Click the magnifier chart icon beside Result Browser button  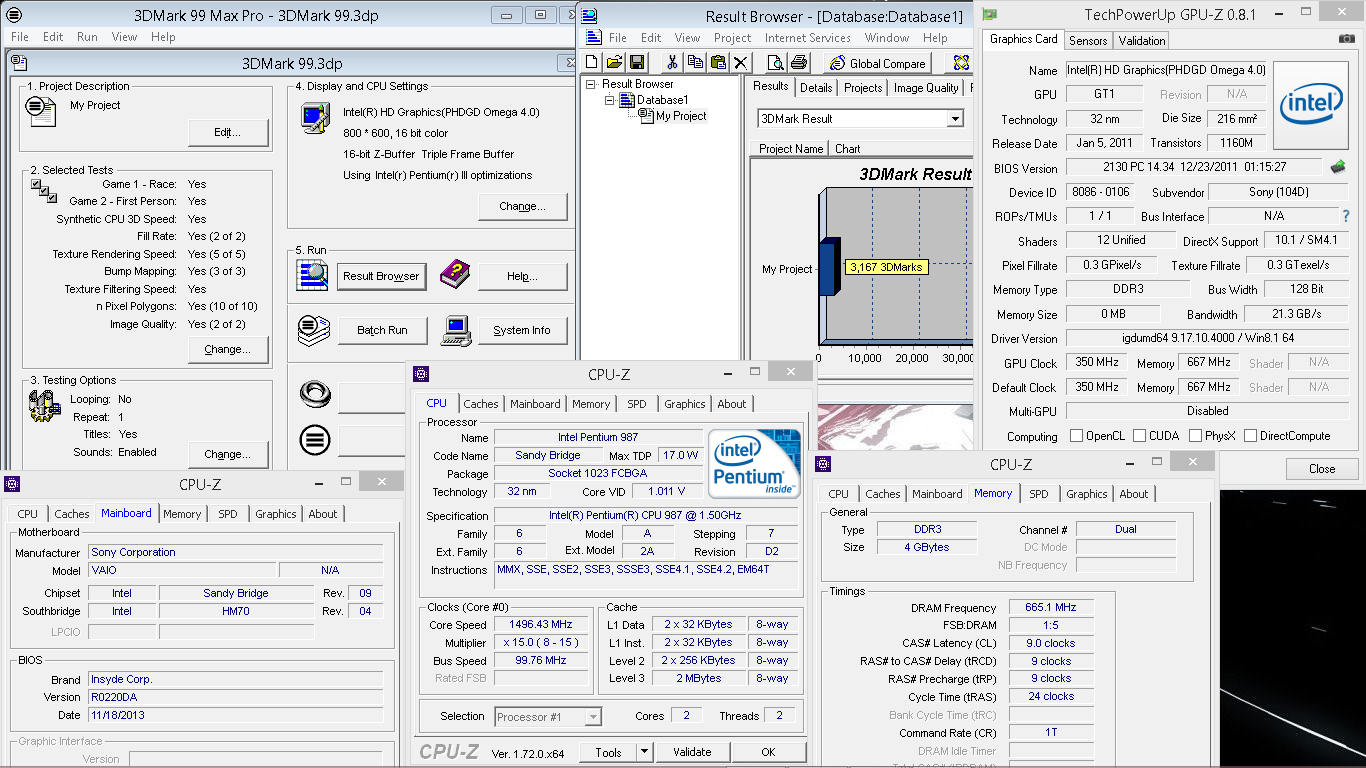point(312,275)
